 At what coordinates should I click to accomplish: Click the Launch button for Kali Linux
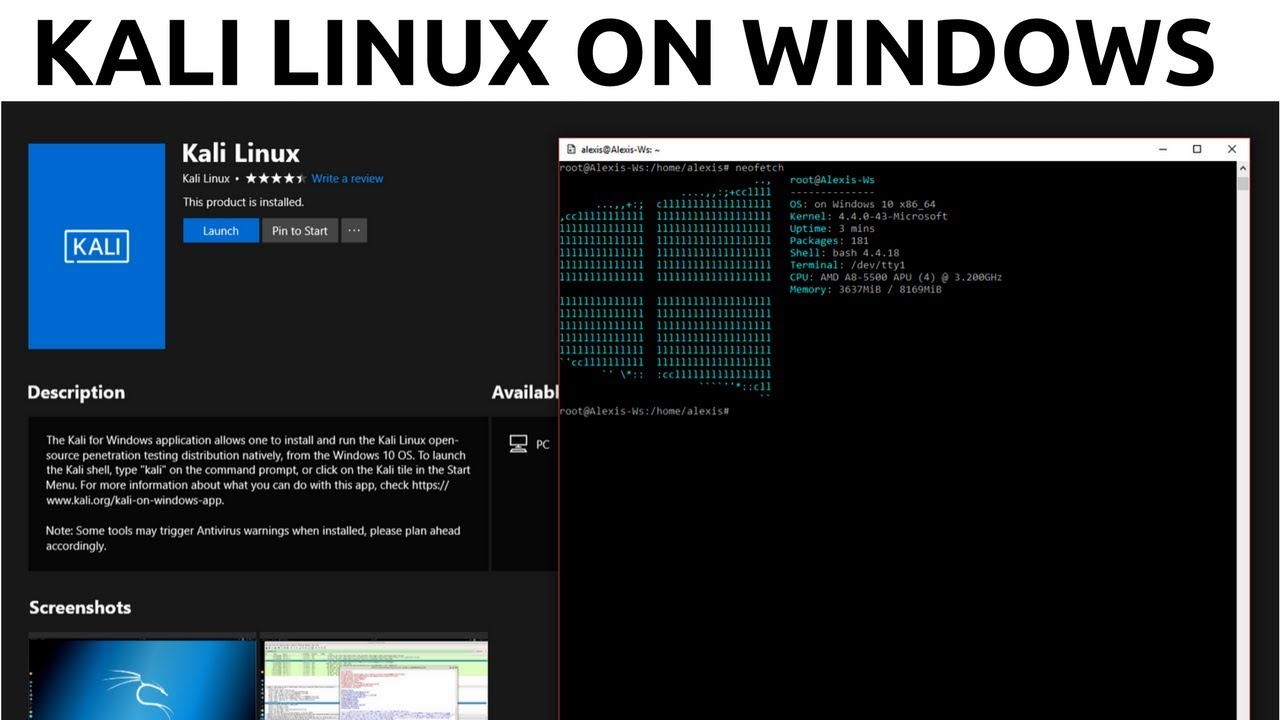220,230
